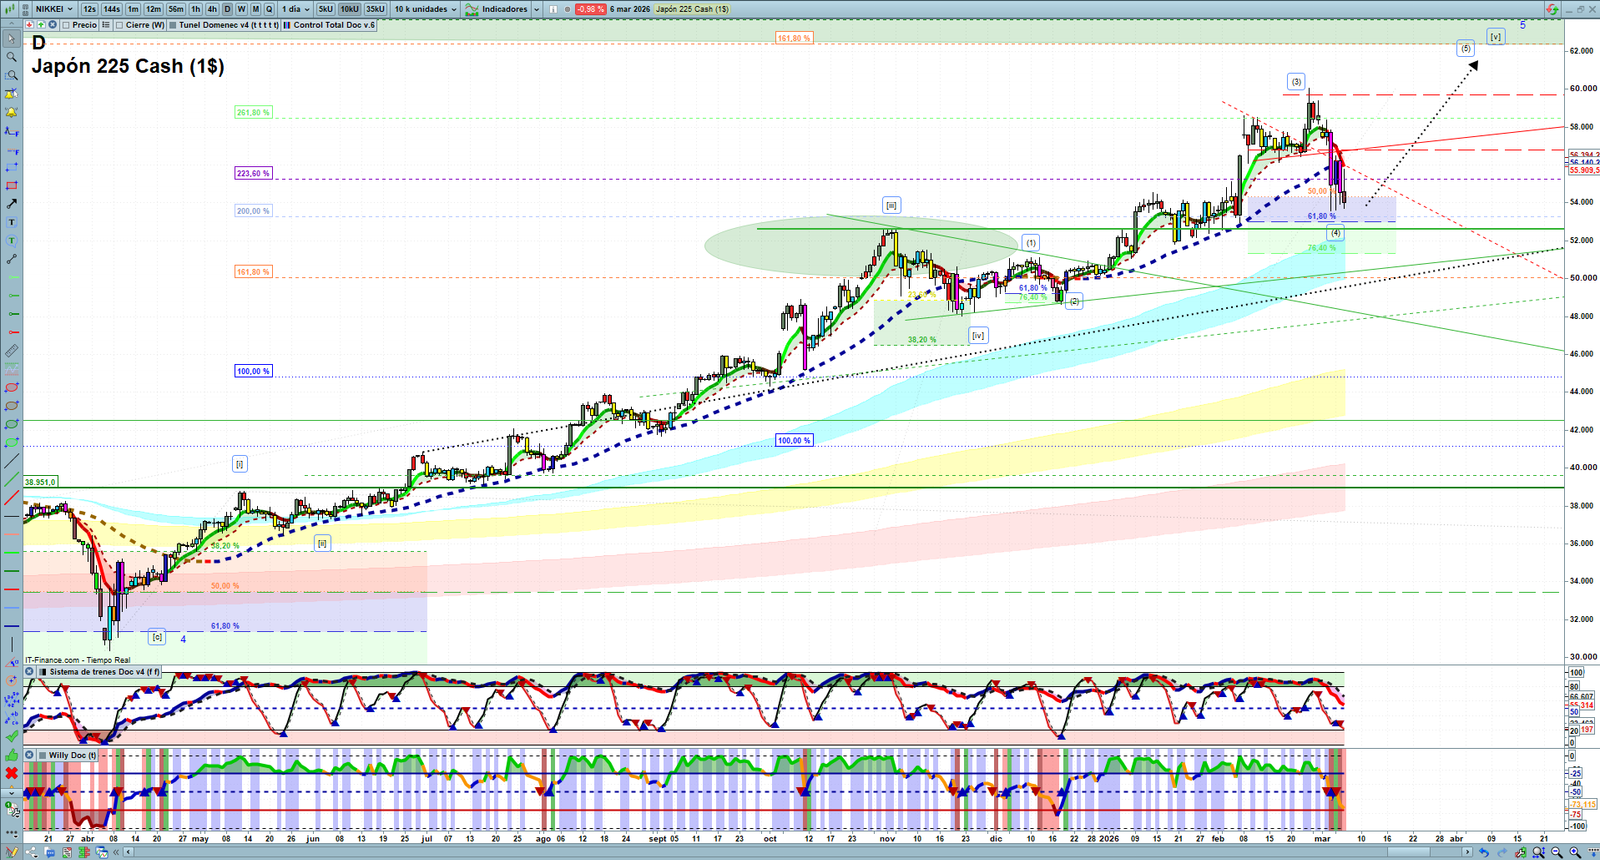This screenshot has width=1600, height=860.
Task: Switch to the 1h timeframe
Action: point(196,9)
